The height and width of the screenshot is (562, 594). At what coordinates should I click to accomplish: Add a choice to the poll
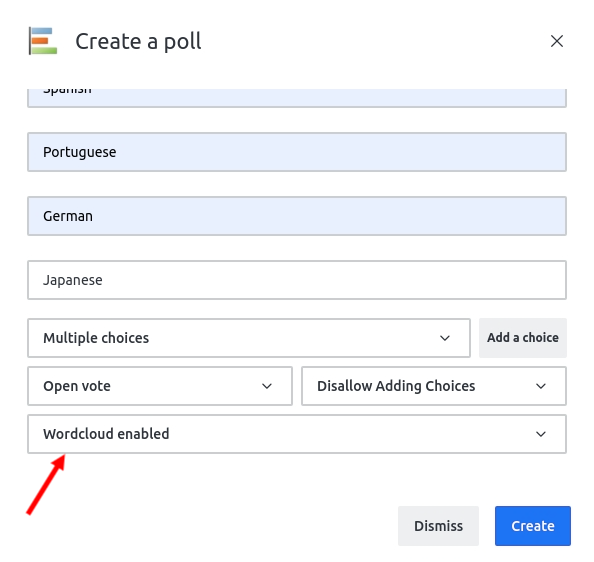(523, 338)
